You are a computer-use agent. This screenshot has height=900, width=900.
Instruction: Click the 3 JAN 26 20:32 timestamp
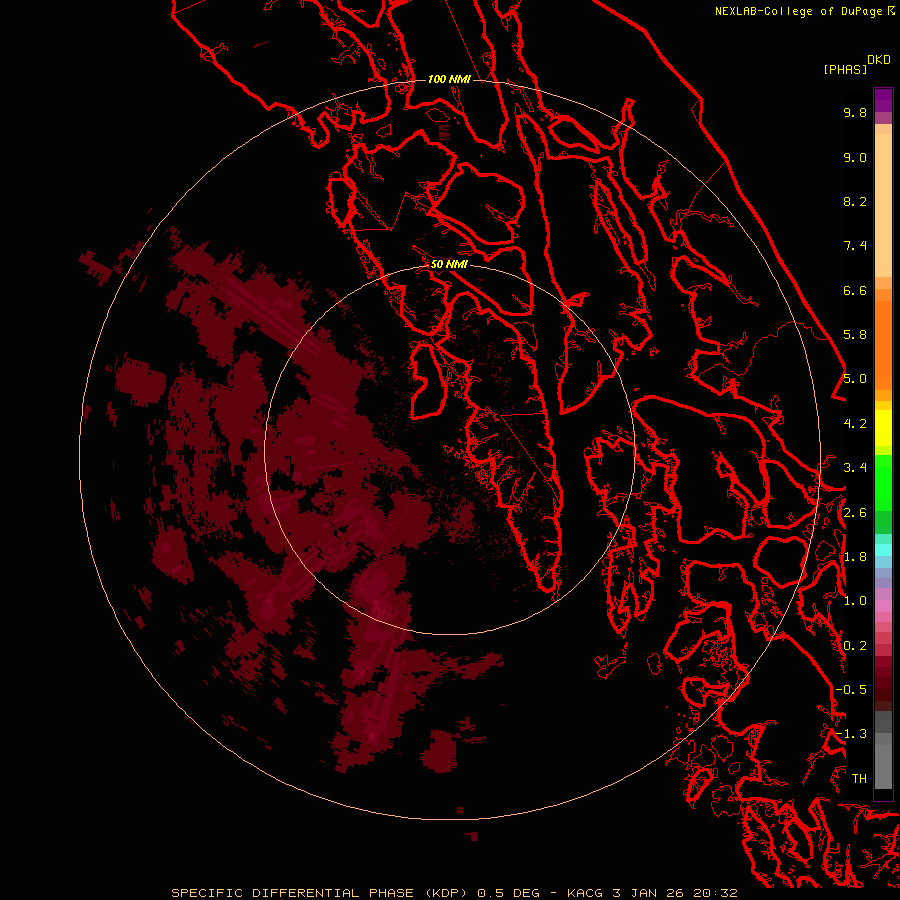click(675, 893)
